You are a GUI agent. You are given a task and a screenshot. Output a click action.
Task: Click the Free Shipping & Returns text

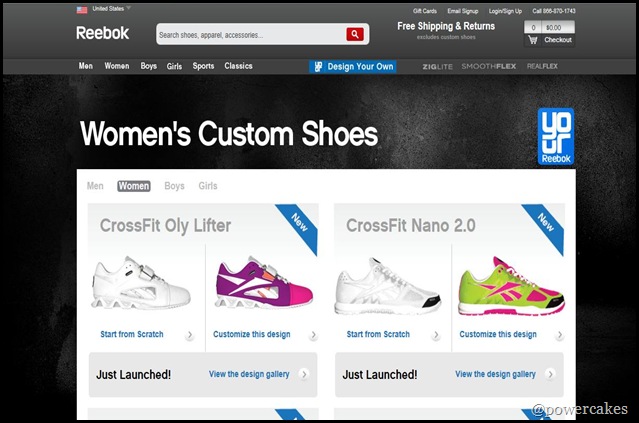click(446, 26)
